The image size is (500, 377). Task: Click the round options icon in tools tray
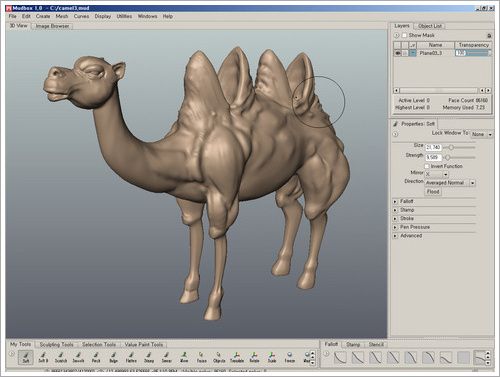click(x=12, y=354)
